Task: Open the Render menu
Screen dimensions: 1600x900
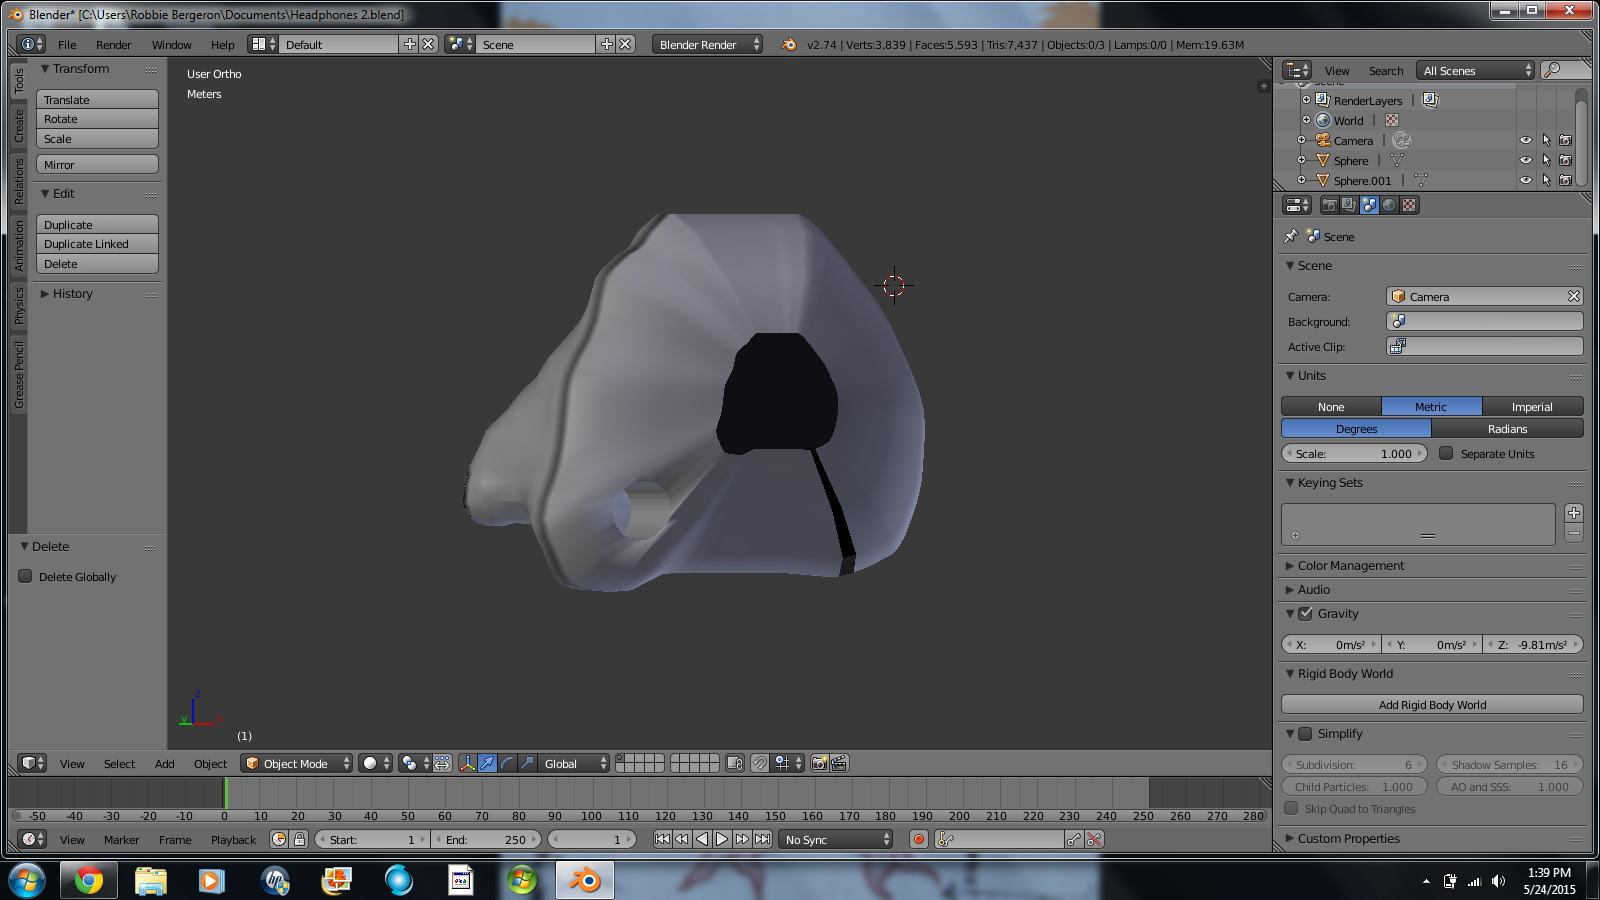Action: pos(114,44)
